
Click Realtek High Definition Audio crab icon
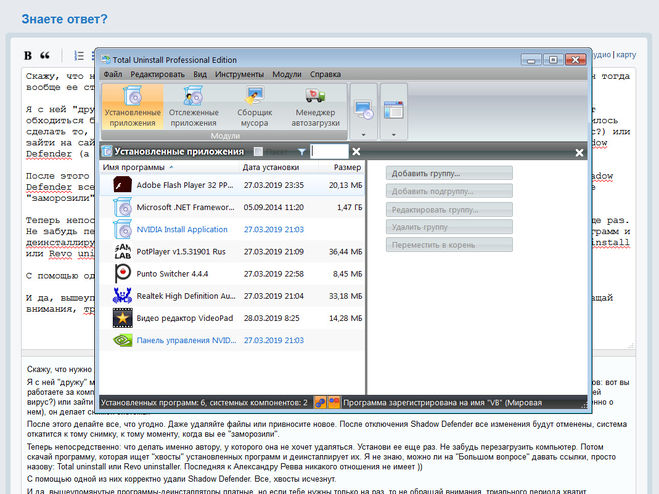click(x=122, y=296)
